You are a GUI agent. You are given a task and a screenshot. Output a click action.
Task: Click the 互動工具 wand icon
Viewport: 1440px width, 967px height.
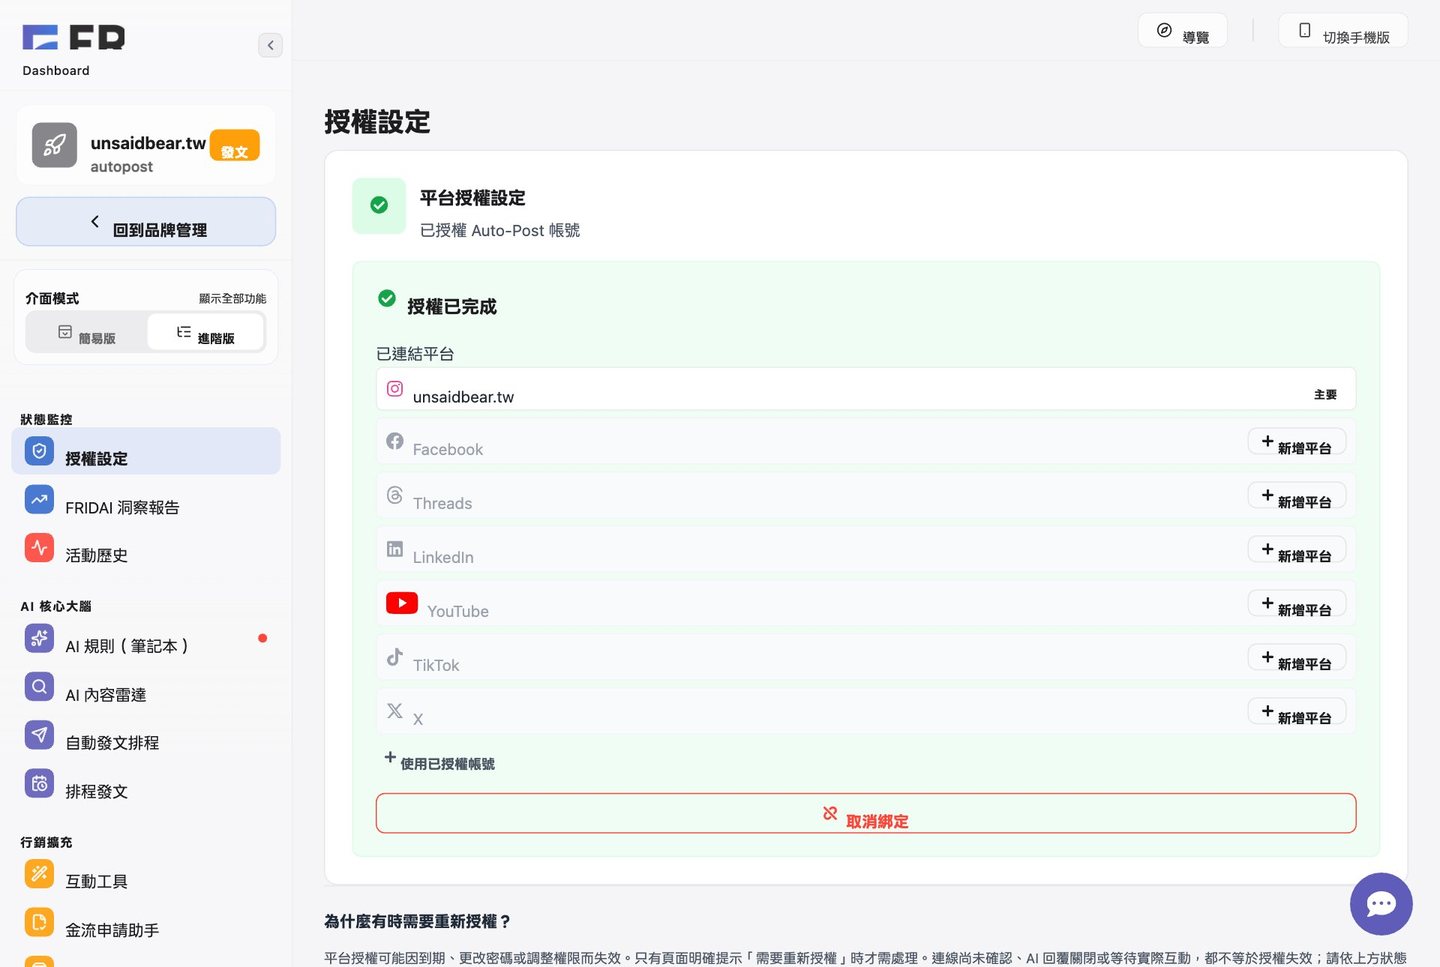[39, 874]
